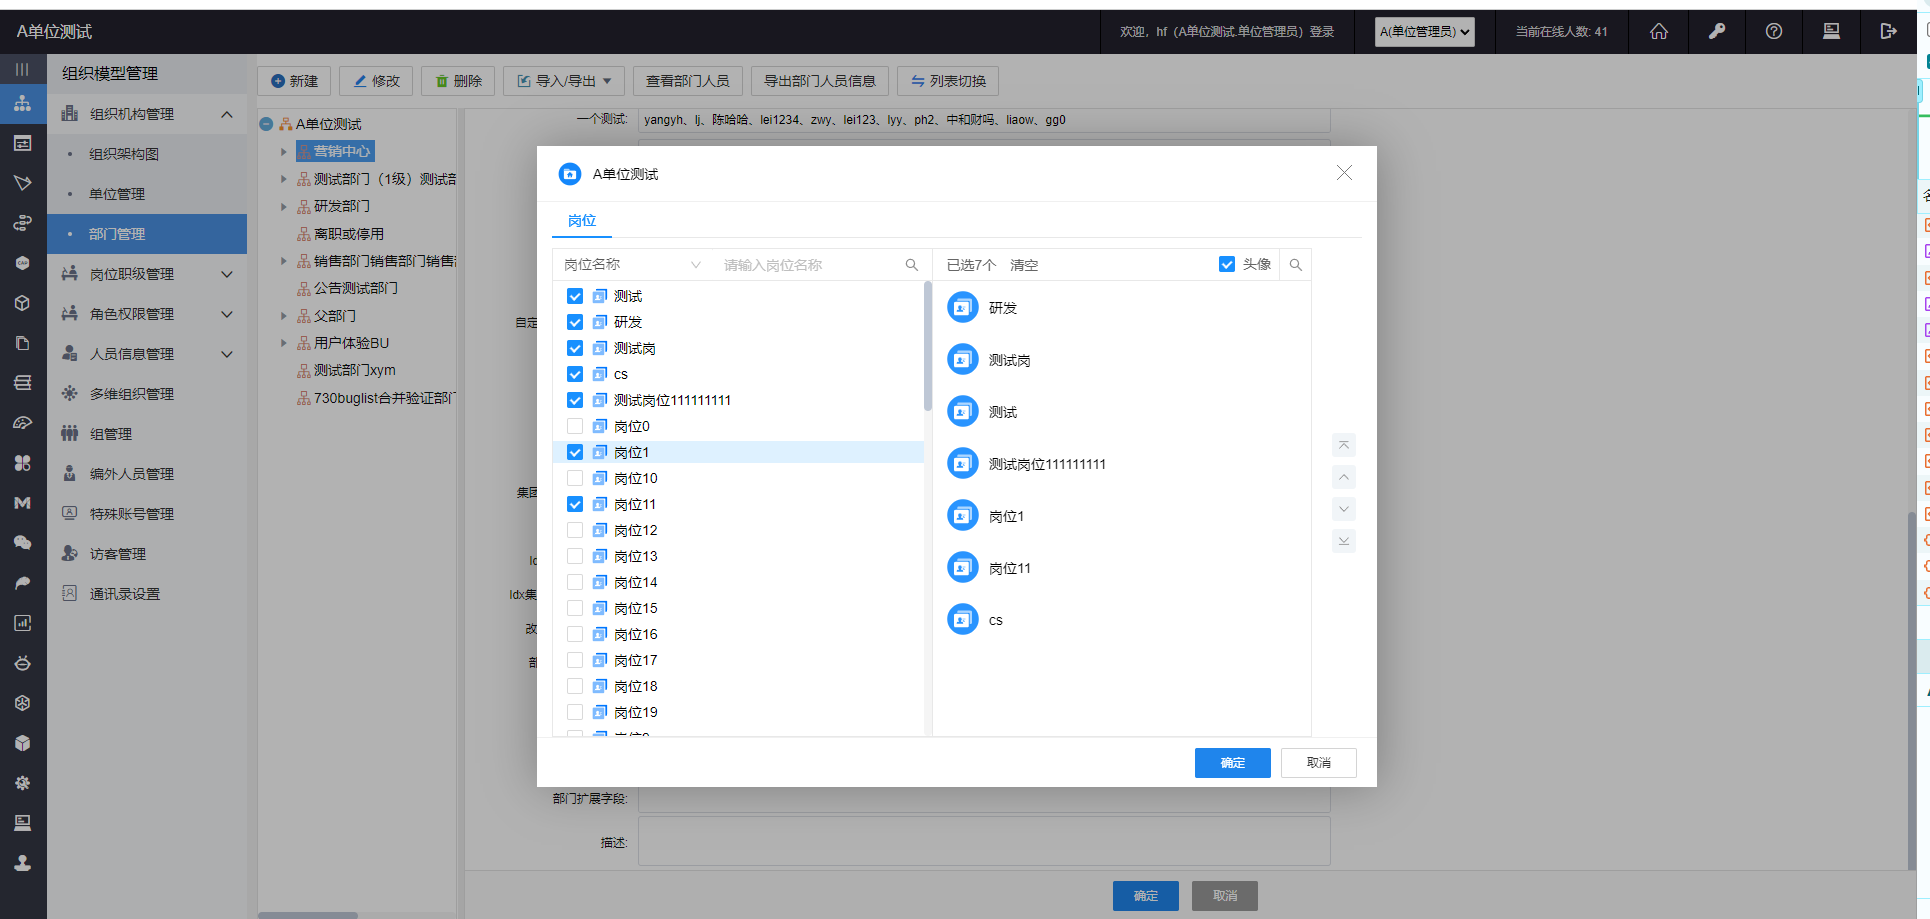Select the 岗位 tab in dialog
The image size is (1930, 919).
tap(582, 221)
